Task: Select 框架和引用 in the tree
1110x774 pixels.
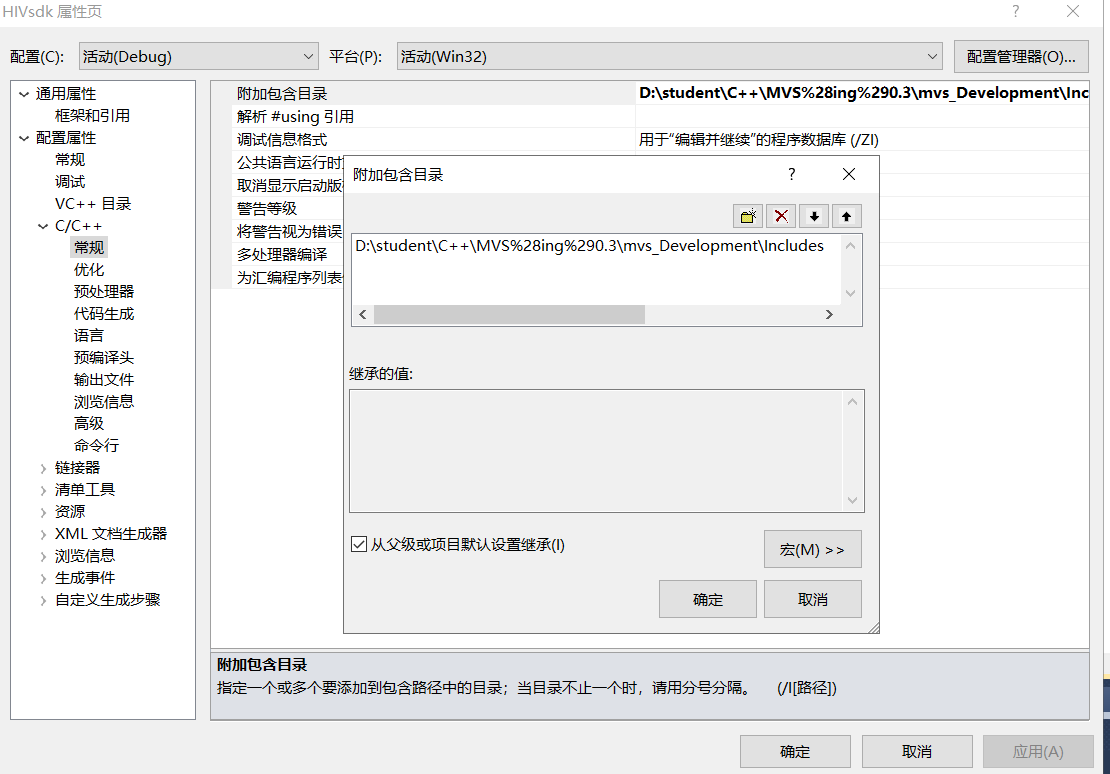Action: coord(92,115)
